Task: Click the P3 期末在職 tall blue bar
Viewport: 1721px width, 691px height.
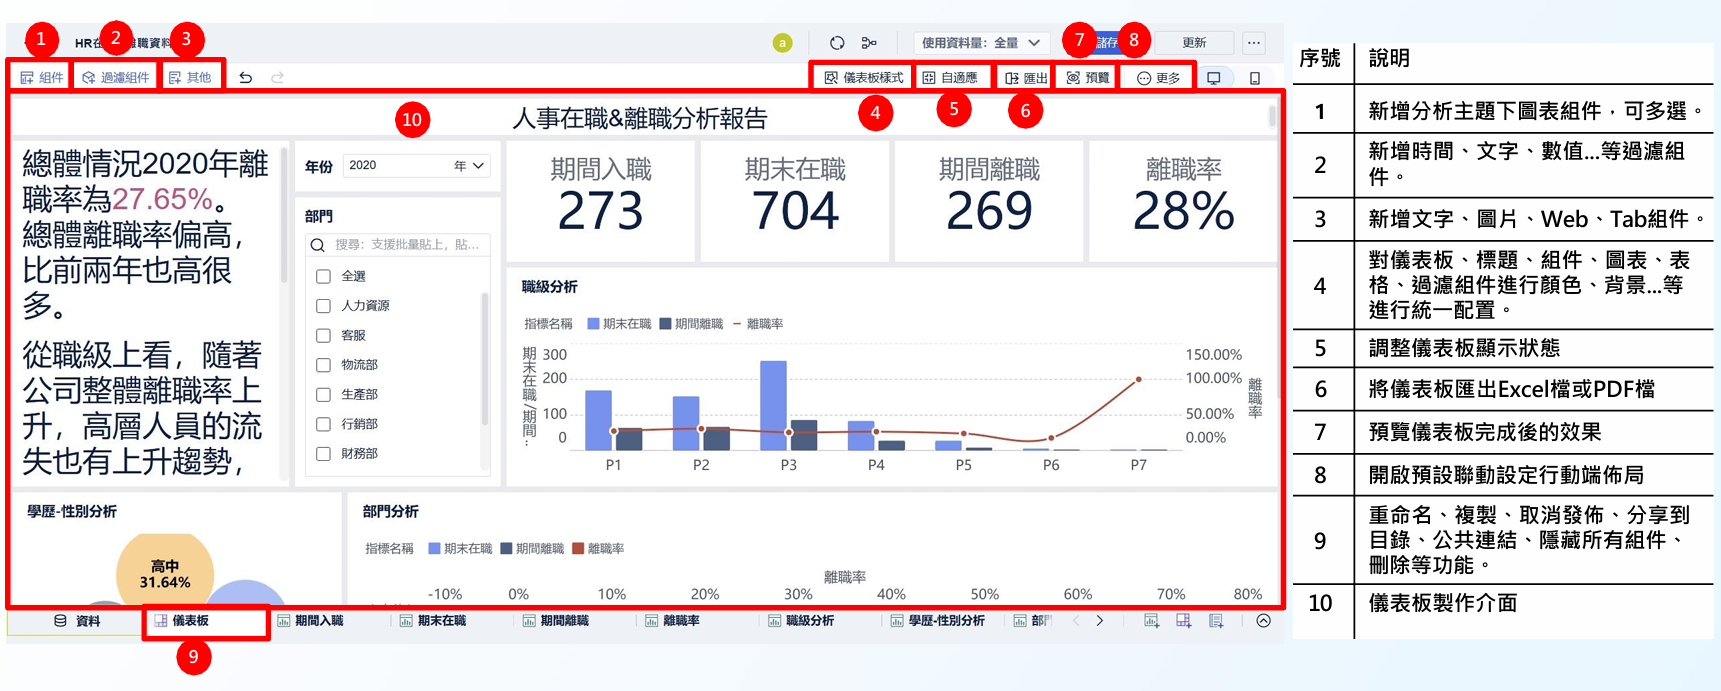Action: (x=773, y=405)
